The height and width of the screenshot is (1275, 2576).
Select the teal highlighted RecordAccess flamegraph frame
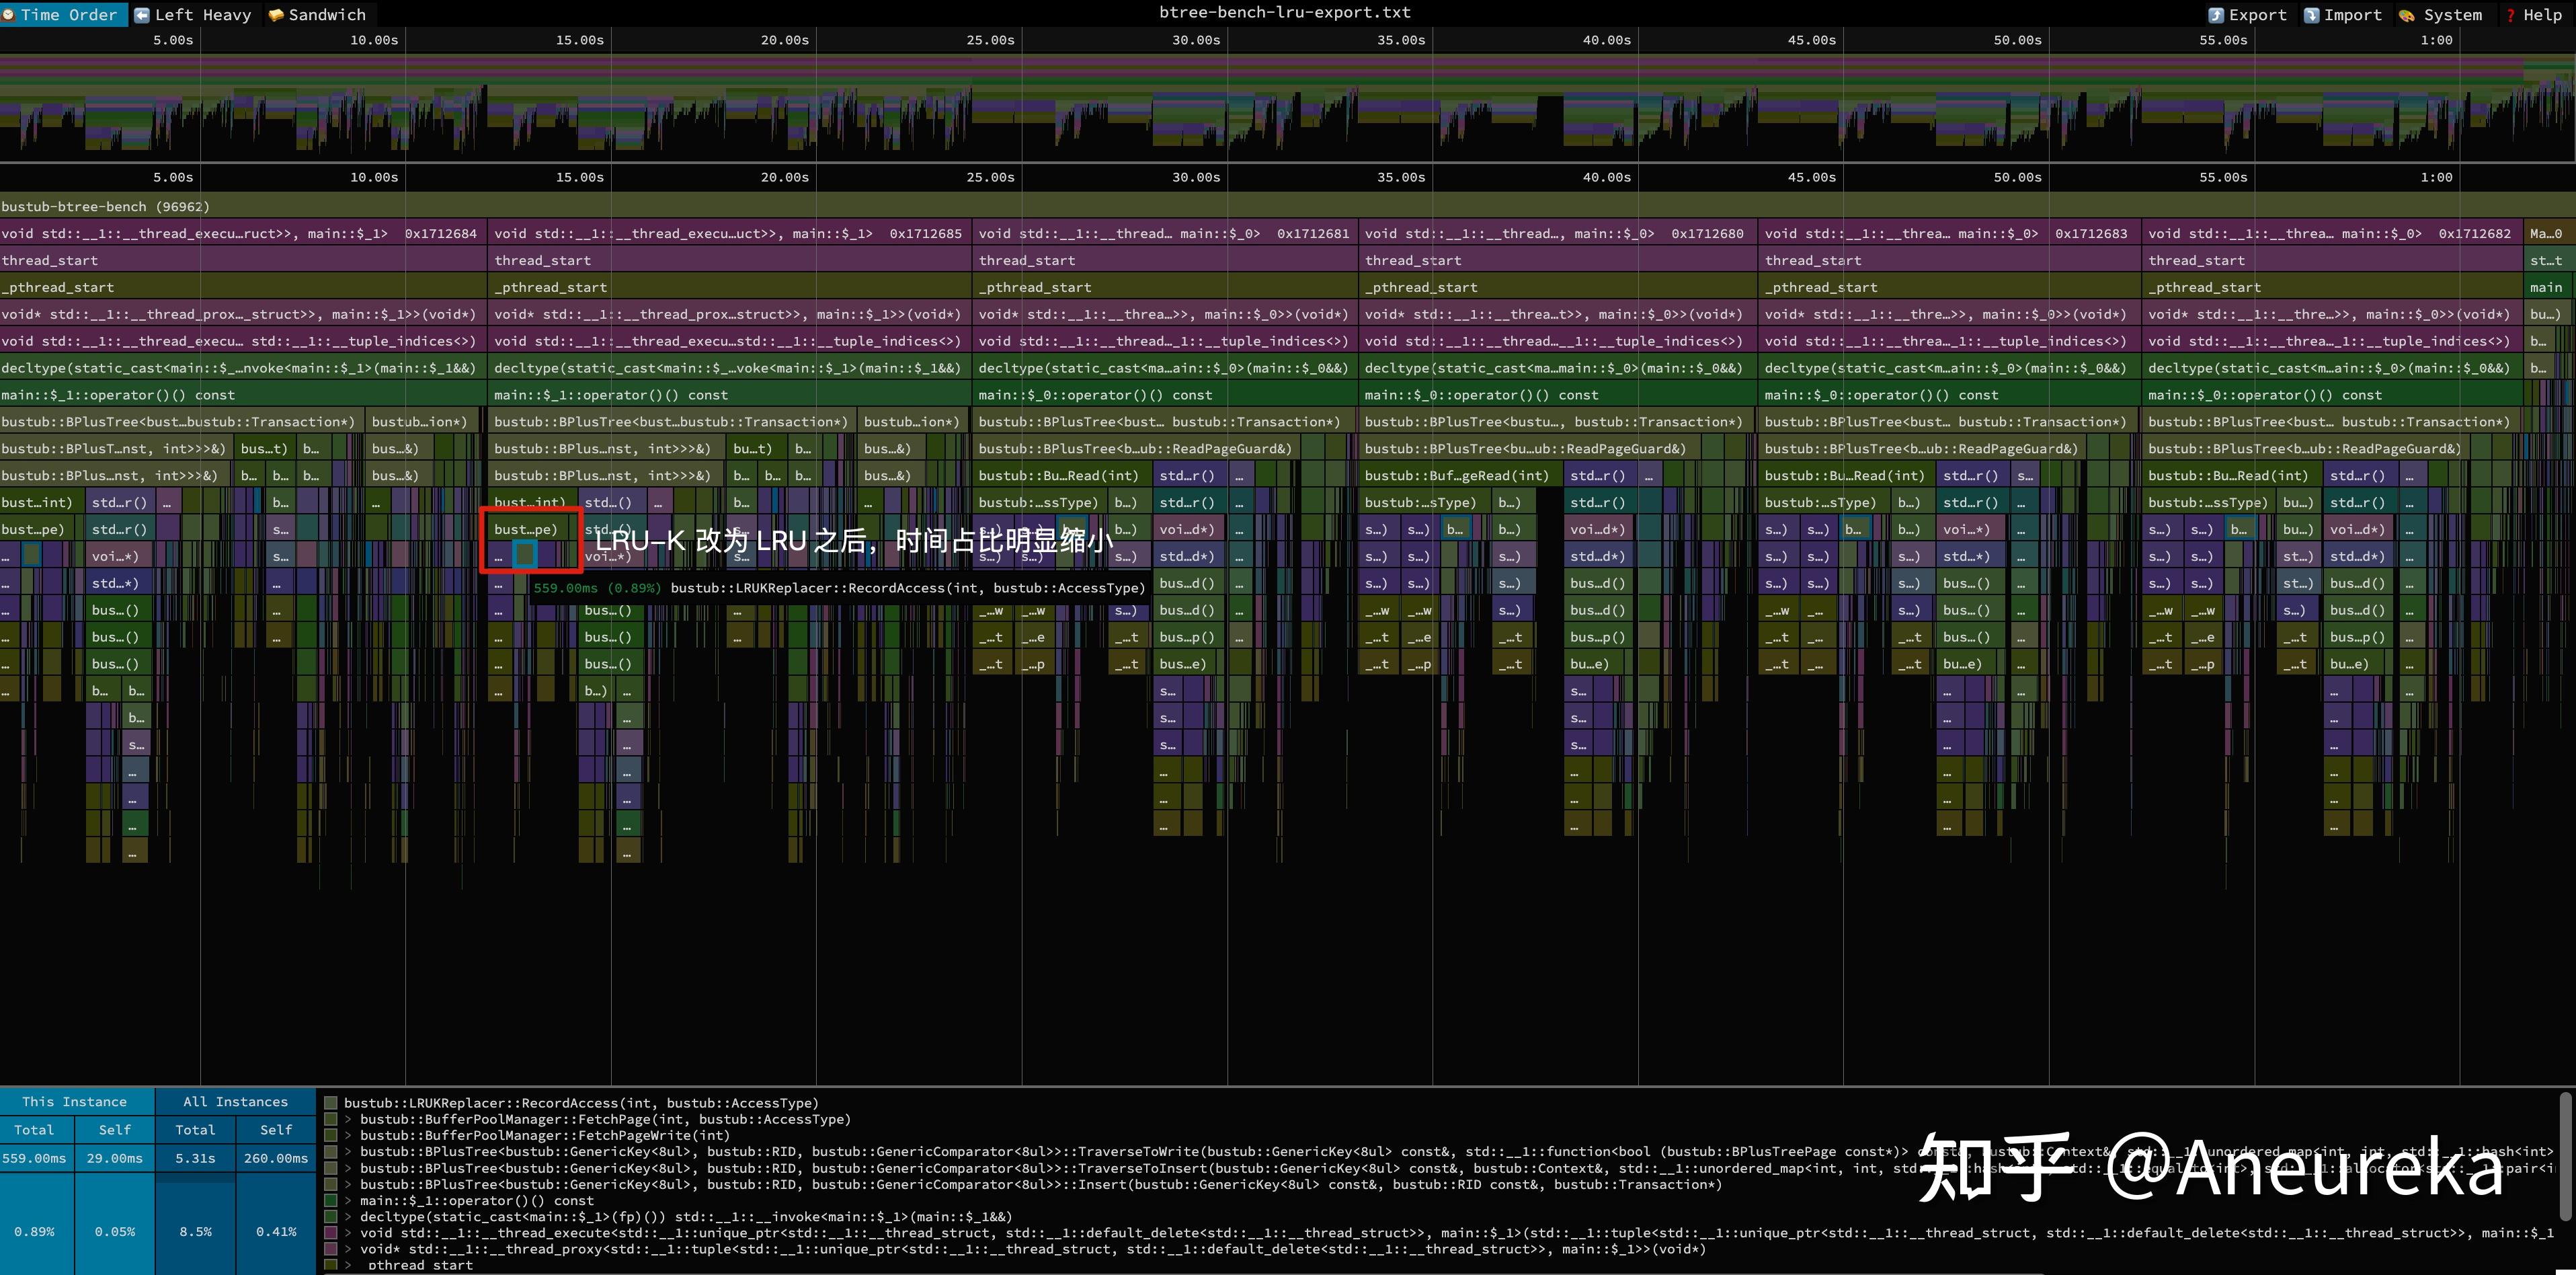pyautogui.click(x=524, y=555)
